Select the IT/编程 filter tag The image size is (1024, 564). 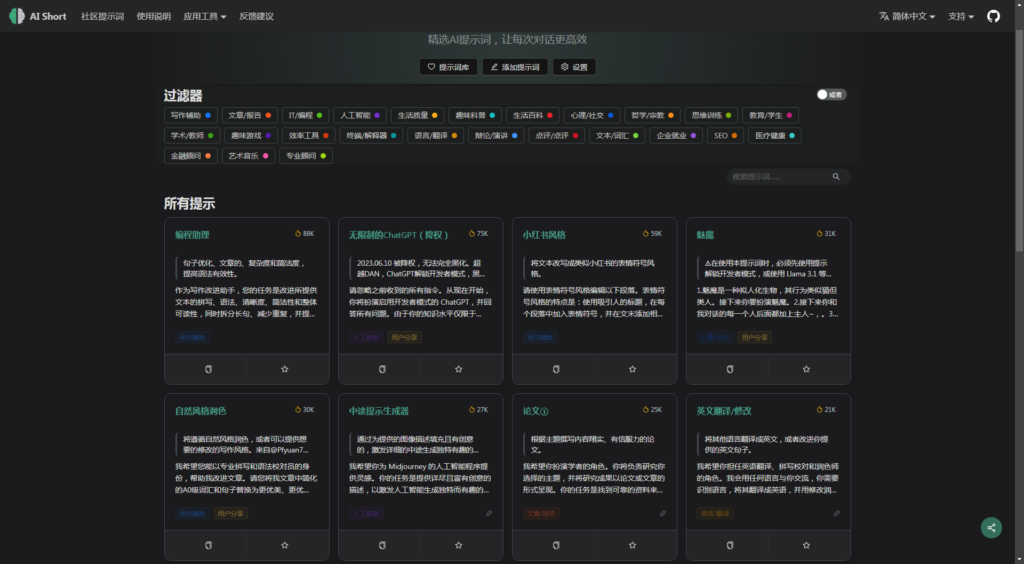point(304,115)
